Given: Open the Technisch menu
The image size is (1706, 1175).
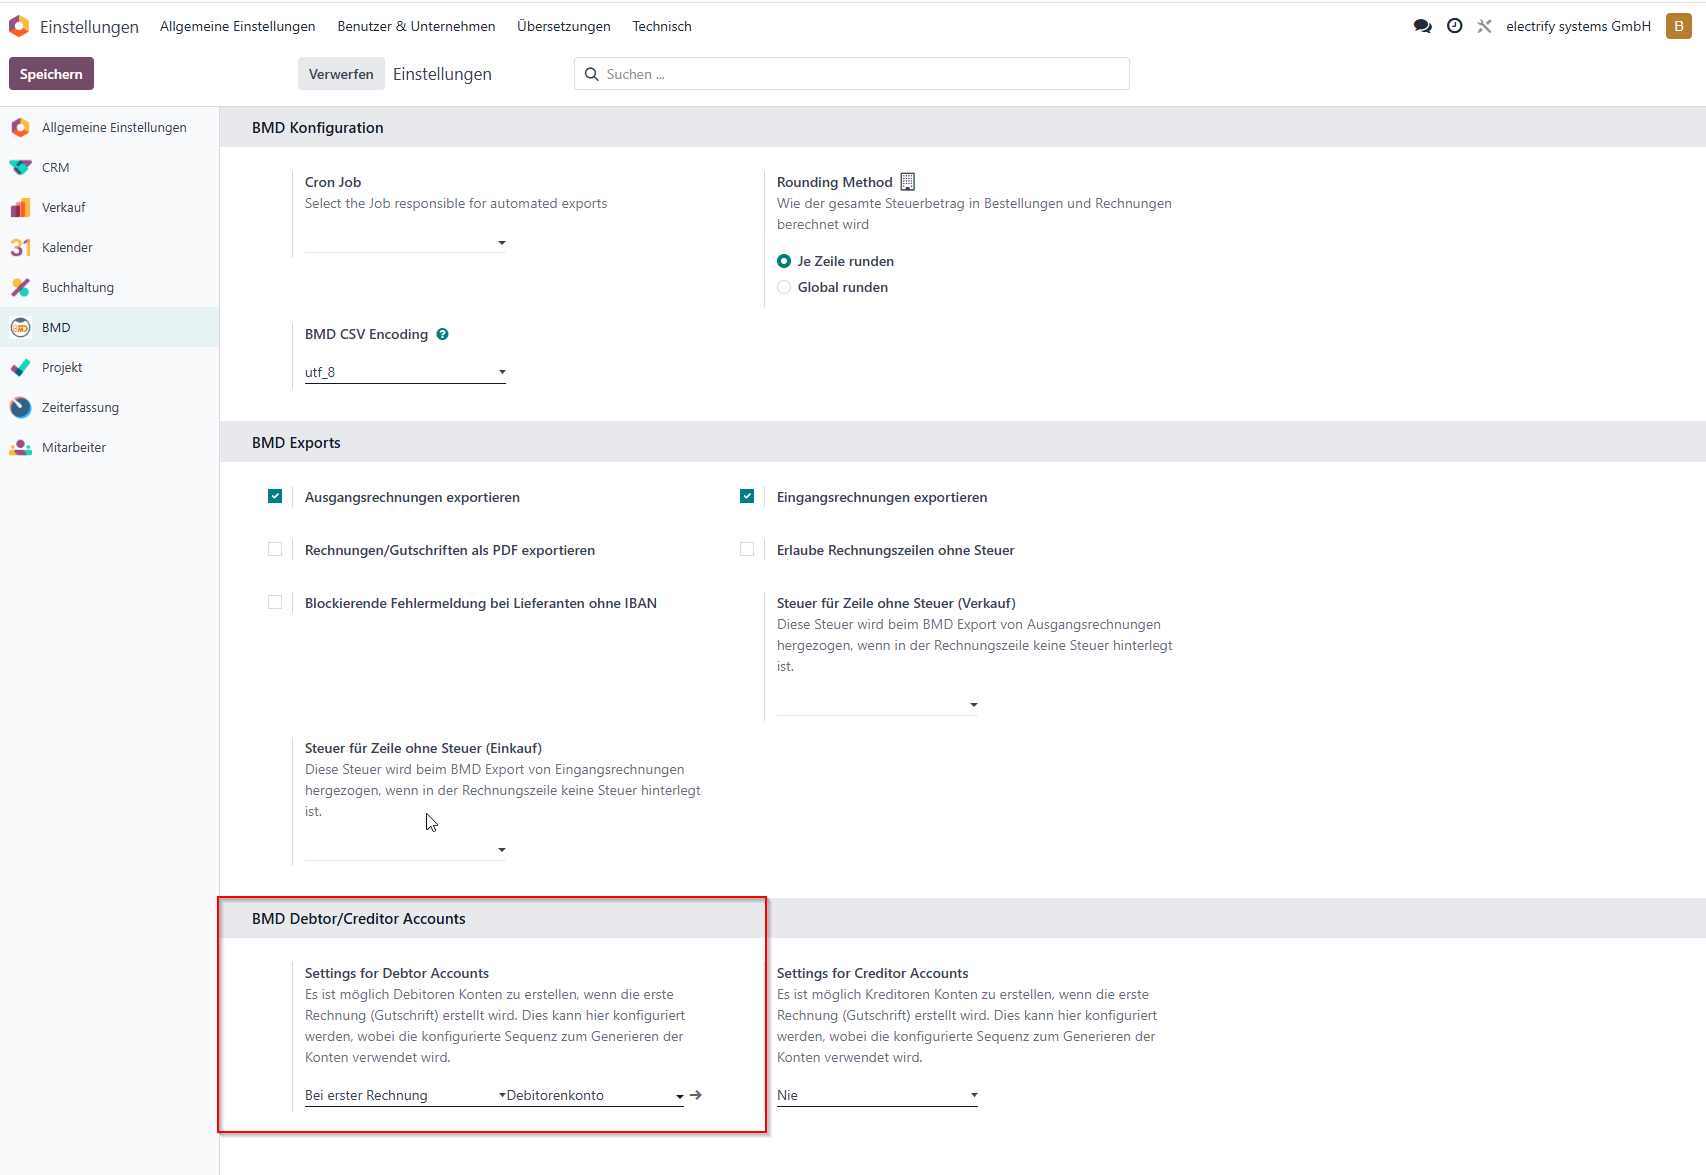Looking at the screenshot, I should click(662, 26).
